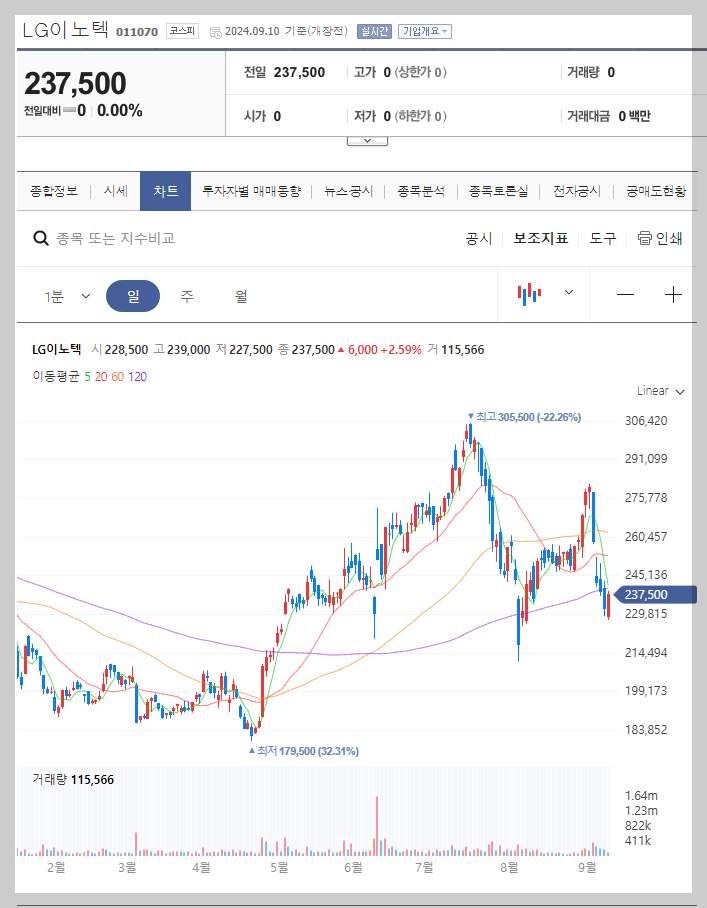
Task: Open the 종목분석 tab
Action: 421,191
